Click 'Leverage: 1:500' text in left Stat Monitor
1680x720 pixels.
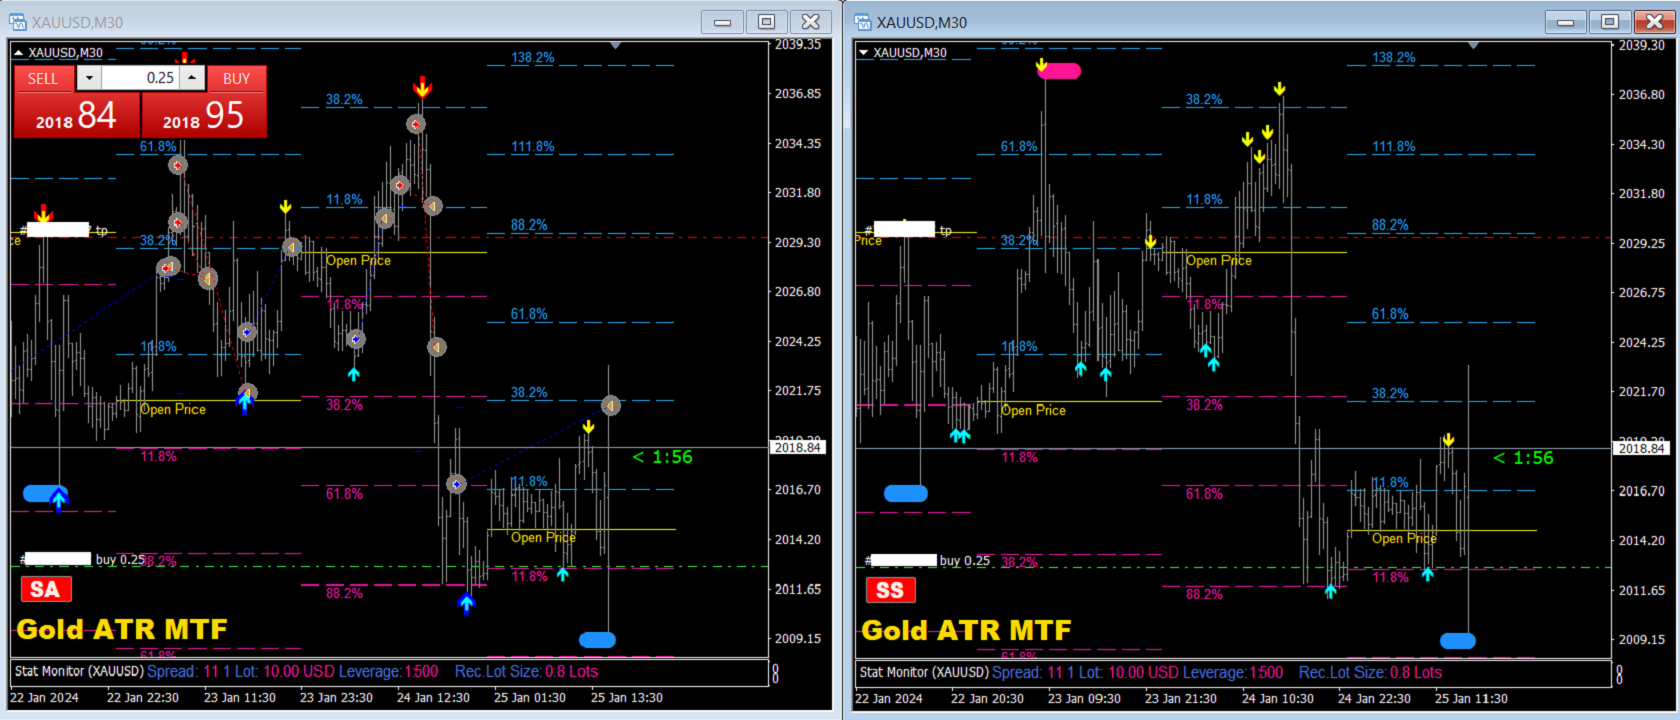pos(389,672)
